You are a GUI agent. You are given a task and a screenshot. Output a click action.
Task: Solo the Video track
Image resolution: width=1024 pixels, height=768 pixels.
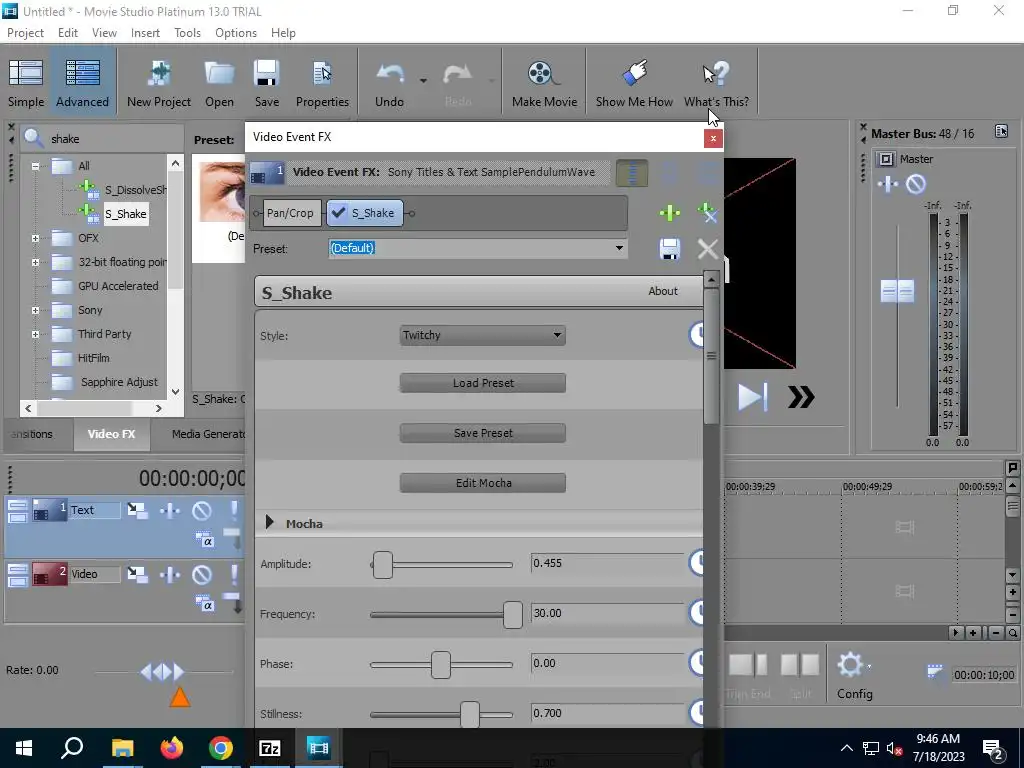(234, 575)
